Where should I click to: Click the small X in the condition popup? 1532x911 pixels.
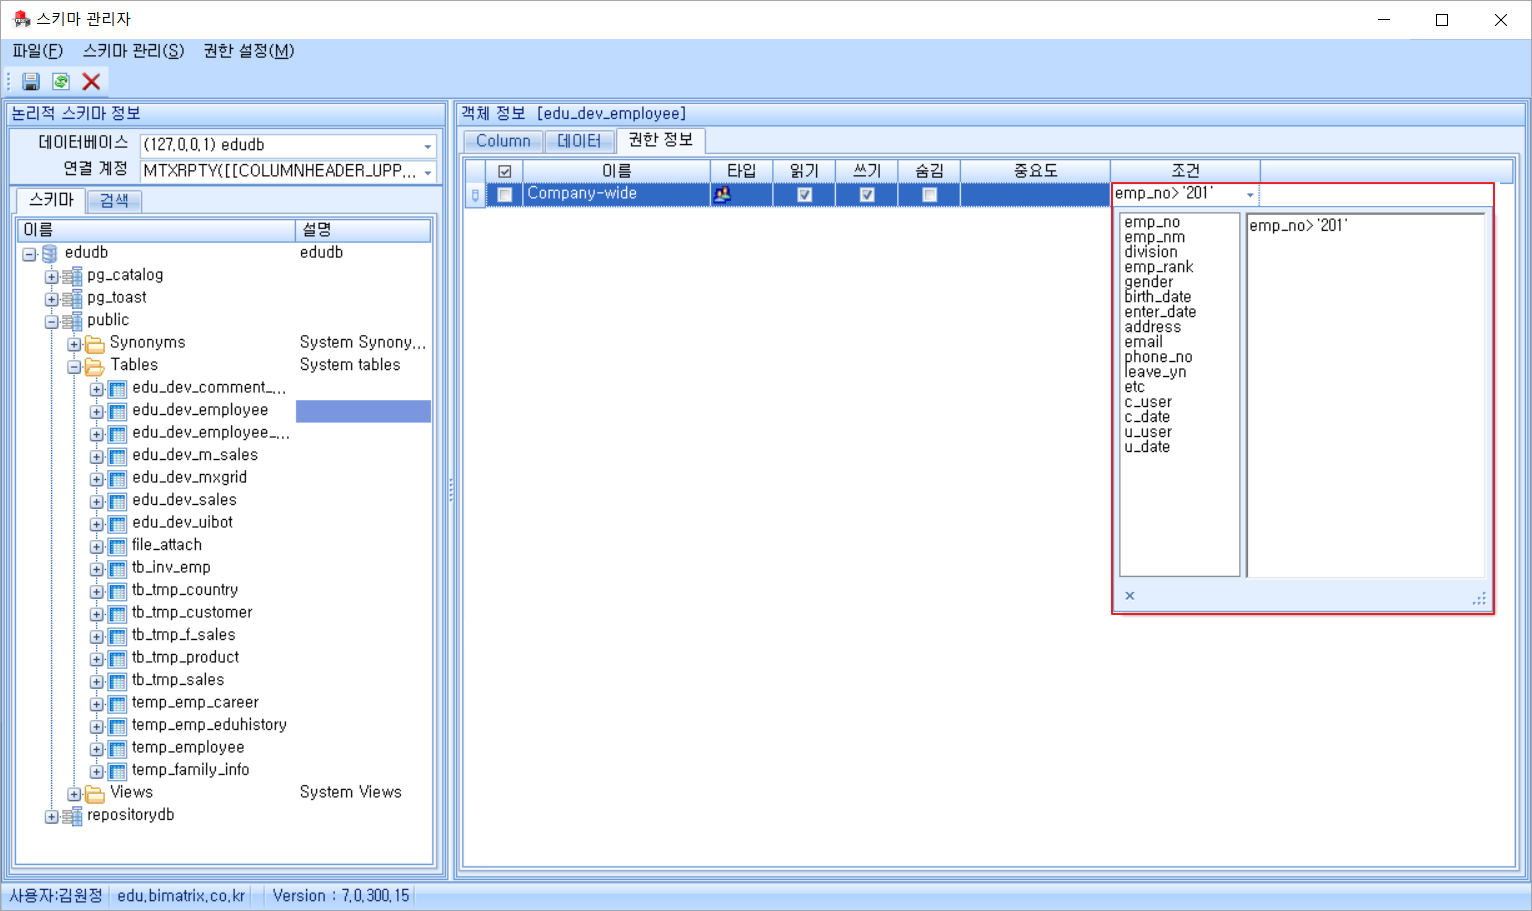point(1129,596)
